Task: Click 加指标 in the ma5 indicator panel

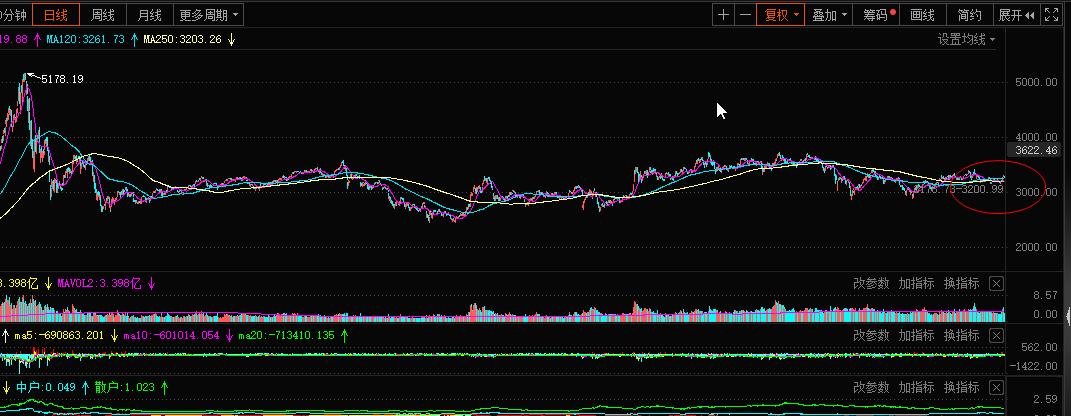Action: pos(916,335)
